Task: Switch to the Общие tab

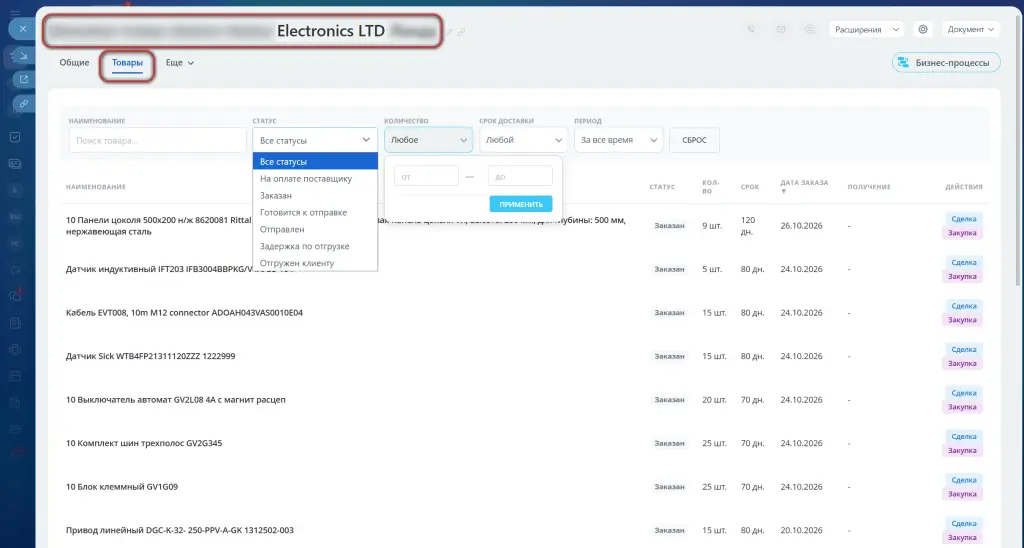Action: point(74,63)
